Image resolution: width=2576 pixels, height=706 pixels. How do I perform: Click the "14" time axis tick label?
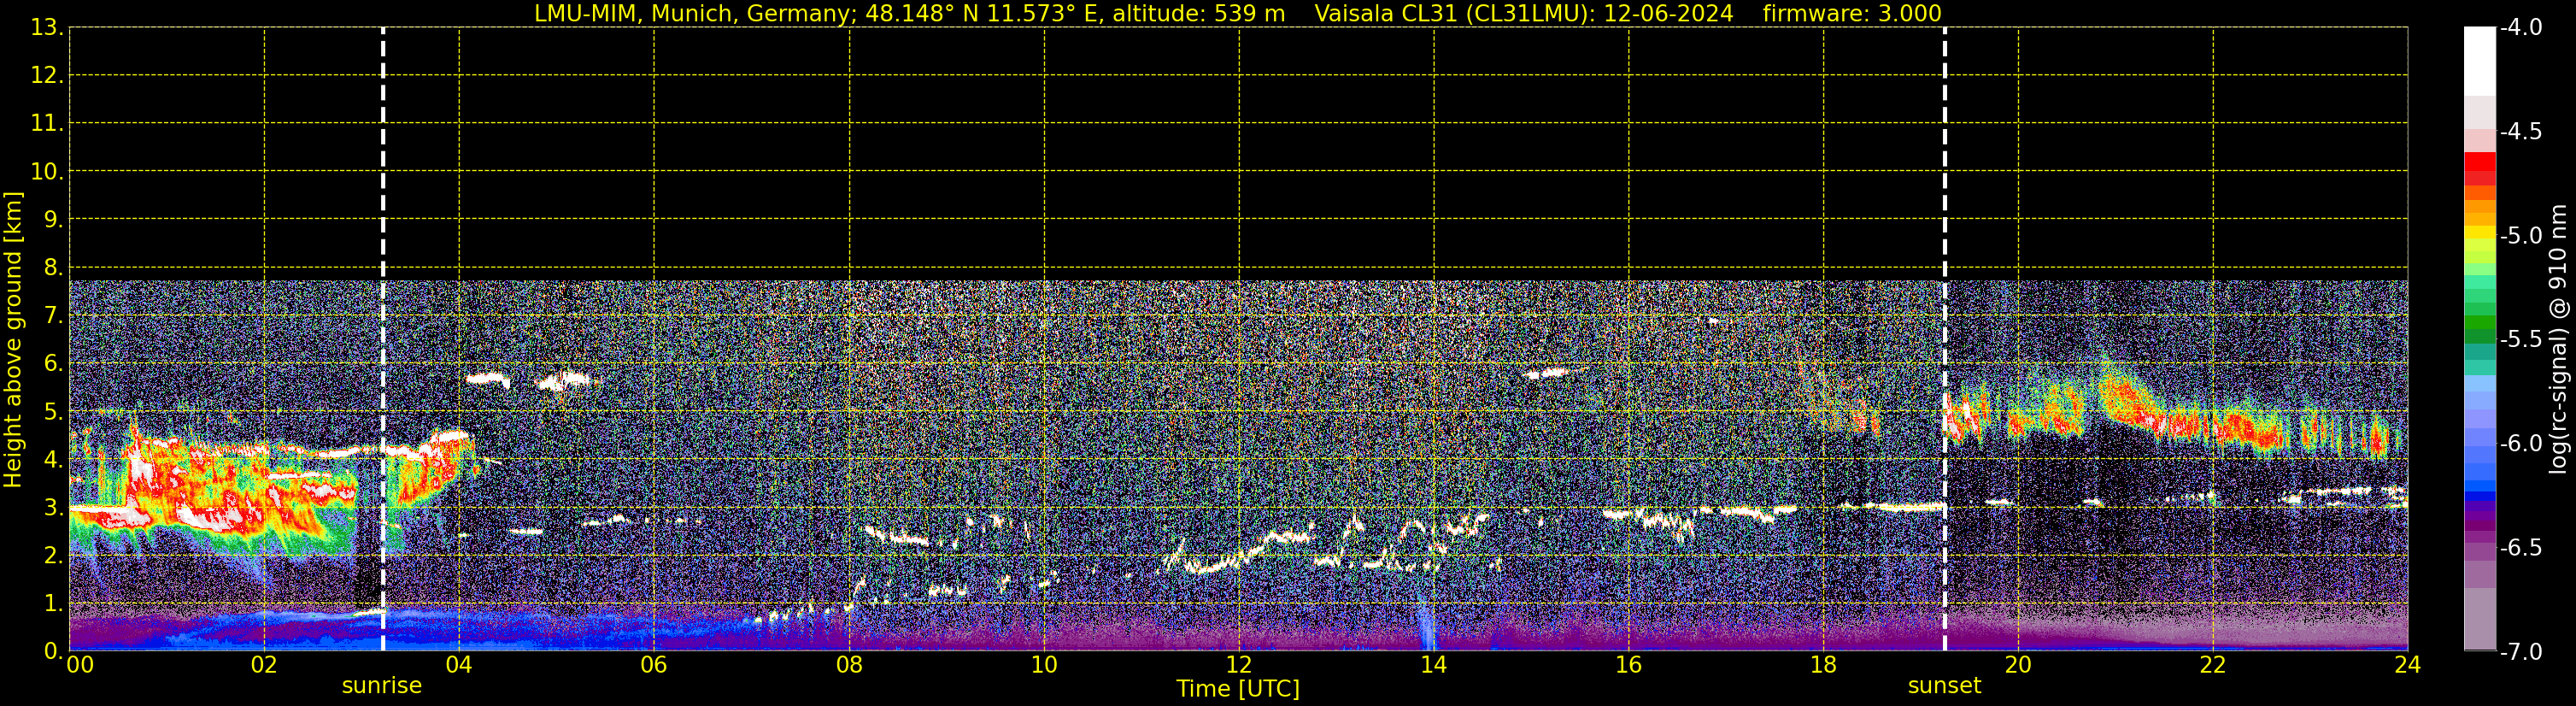[1434, 665]
